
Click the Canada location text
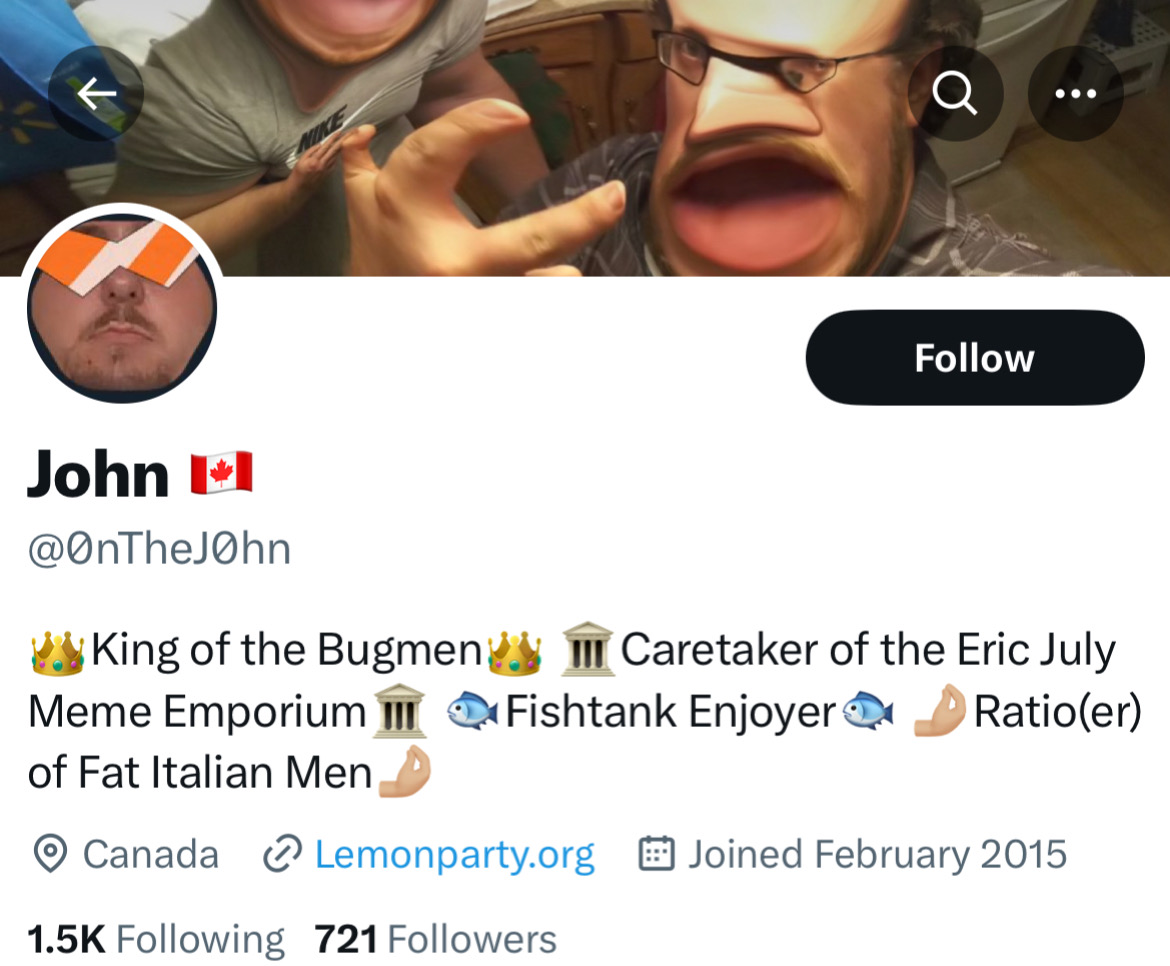pos(151,854)
